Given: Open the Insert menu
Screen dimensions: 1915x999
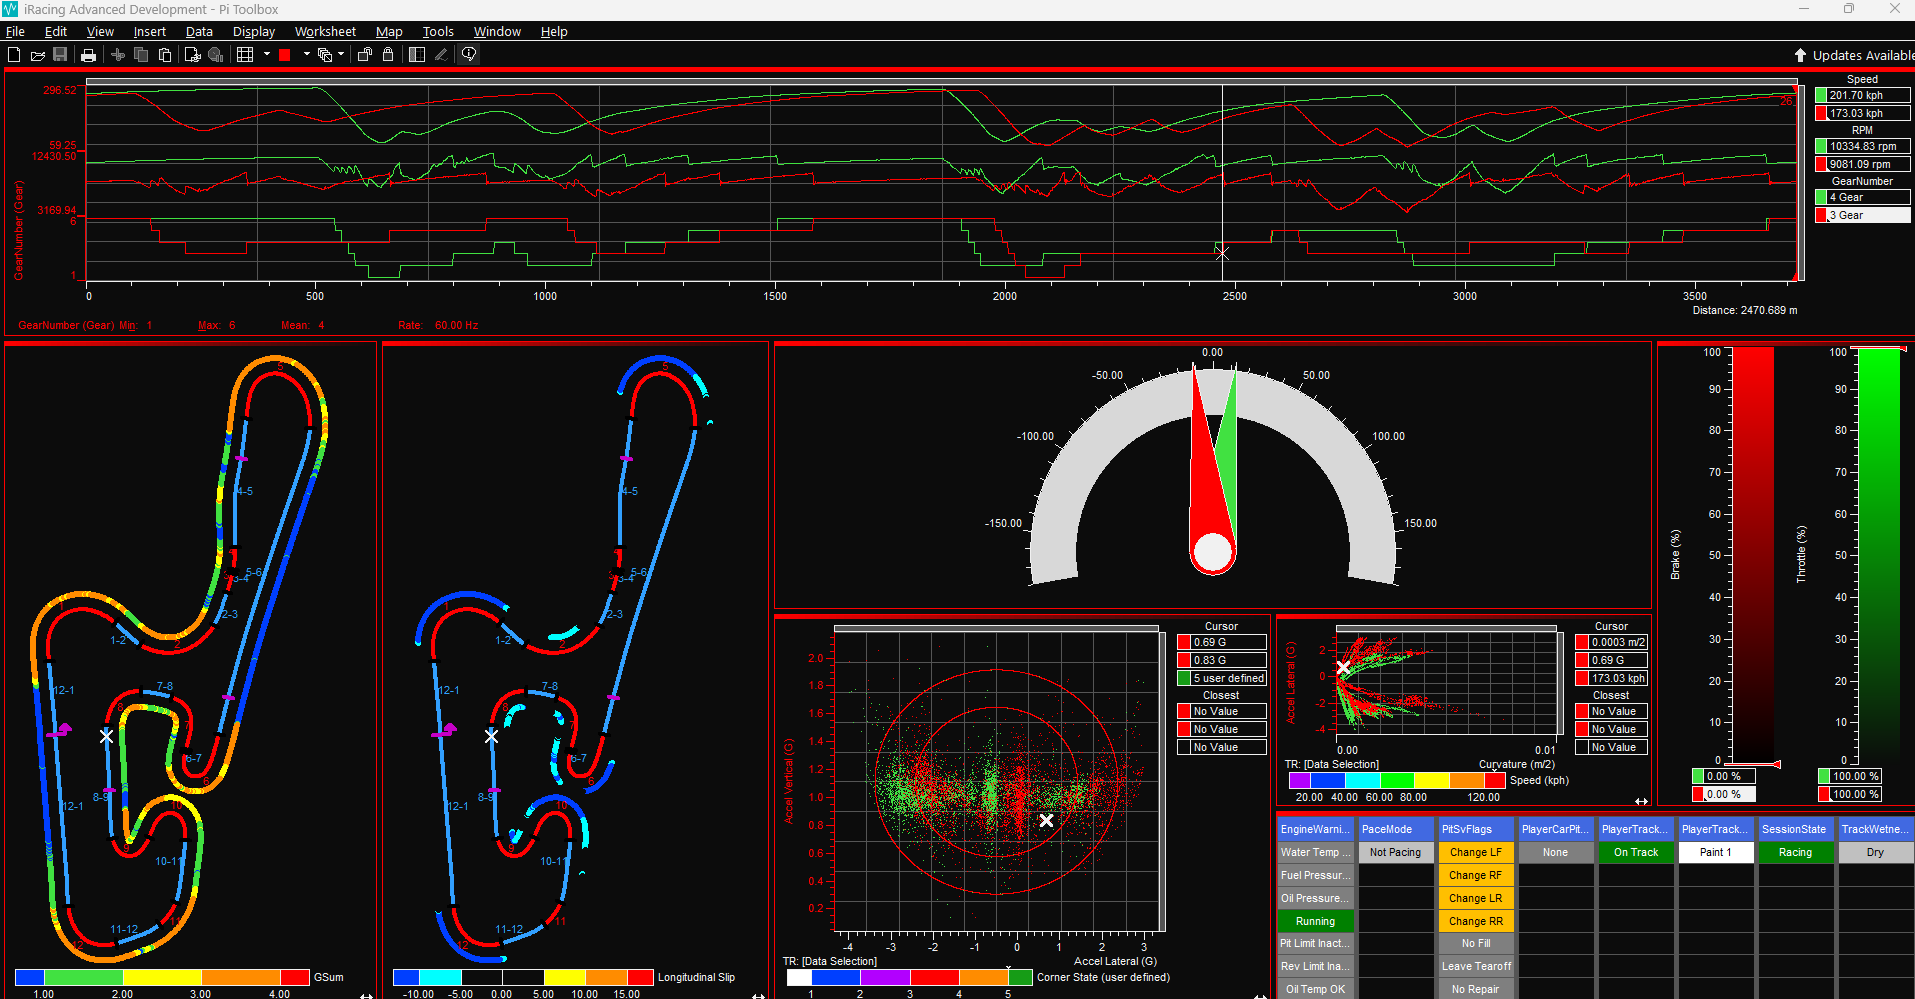Looking at the screenshot, I should (150, 32).
